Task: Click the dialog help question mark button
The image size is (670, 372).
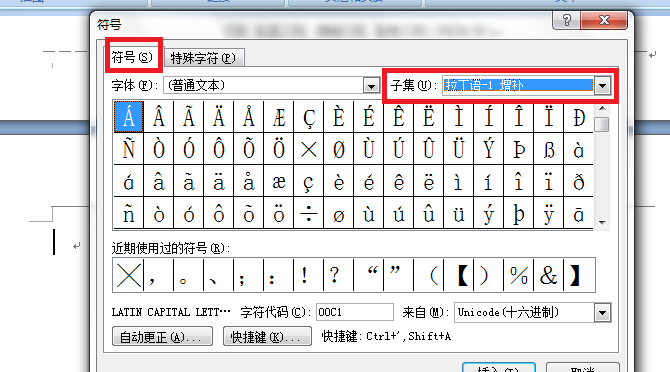Action: [x=567, y=20]
